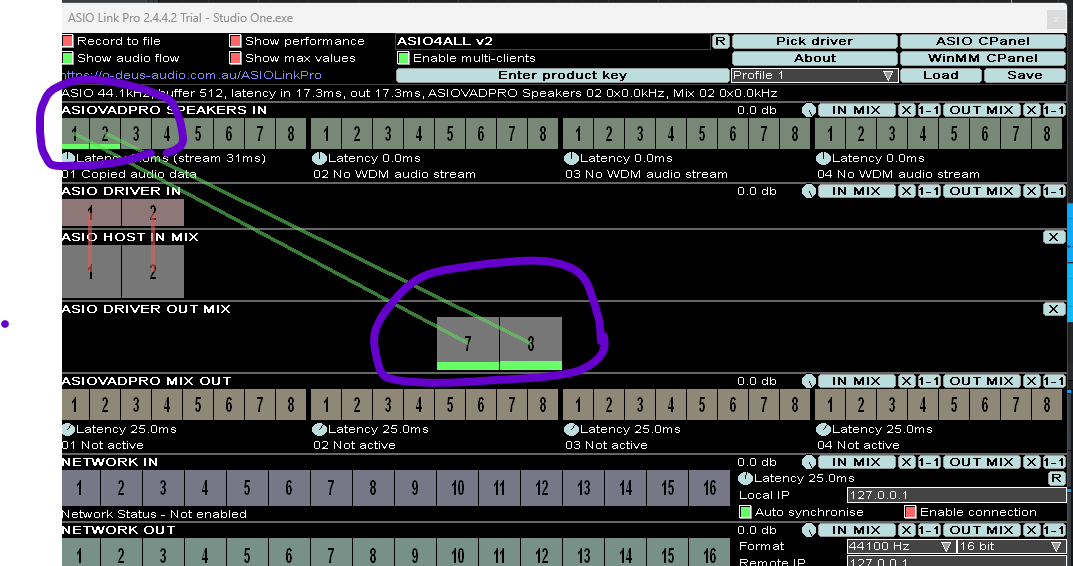Clear OUT MIX routing on ASIOVADPRO MIX OUT row
Screen dimensions: 1073x566
coord(1031,381)
